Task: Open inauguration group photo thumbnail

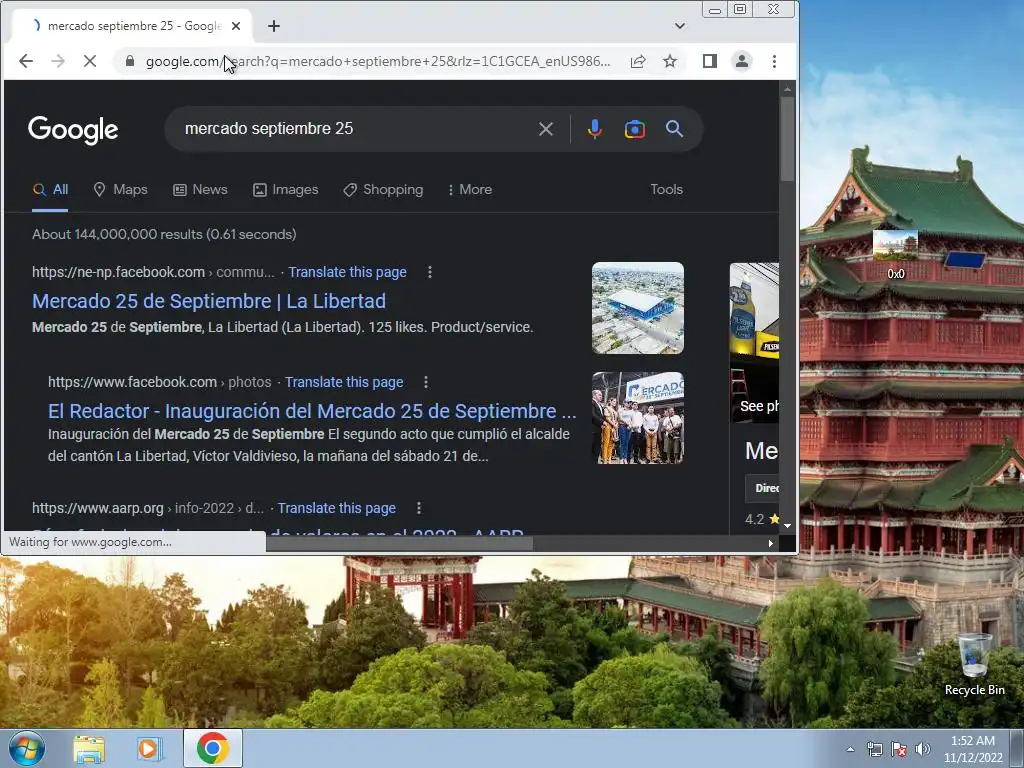Action: [638, 418]
